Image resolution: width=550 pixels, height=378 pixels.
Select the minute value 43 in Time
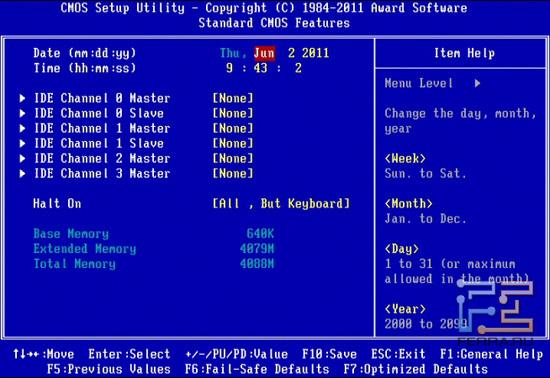tap(261, 68)
